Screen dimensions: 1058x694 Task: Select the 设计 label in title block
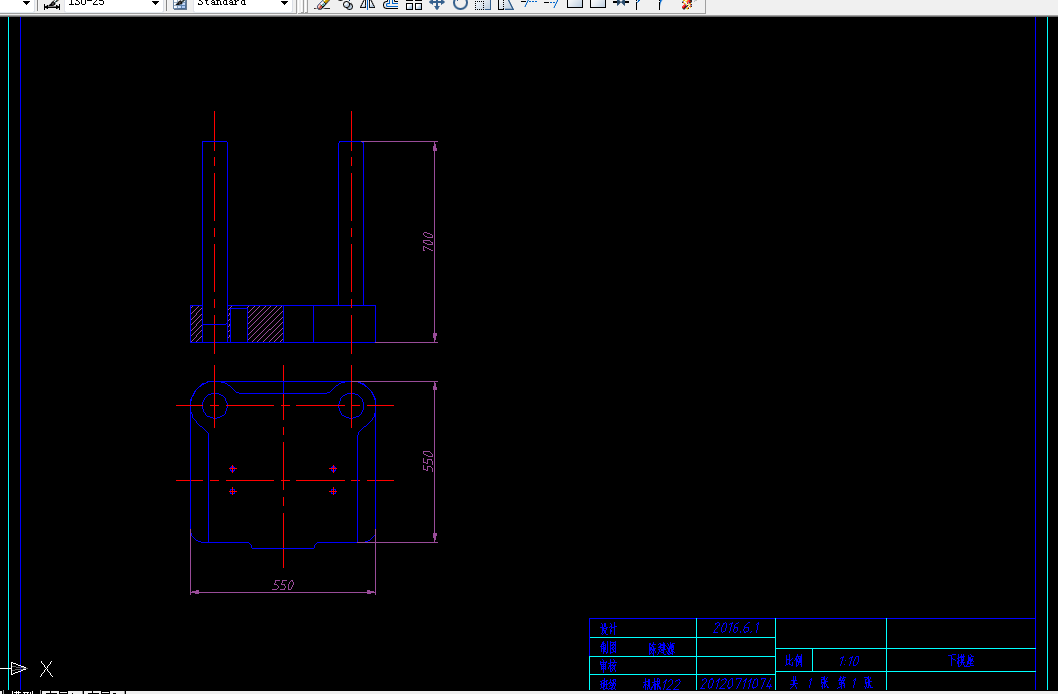click(x=608, y=629)
